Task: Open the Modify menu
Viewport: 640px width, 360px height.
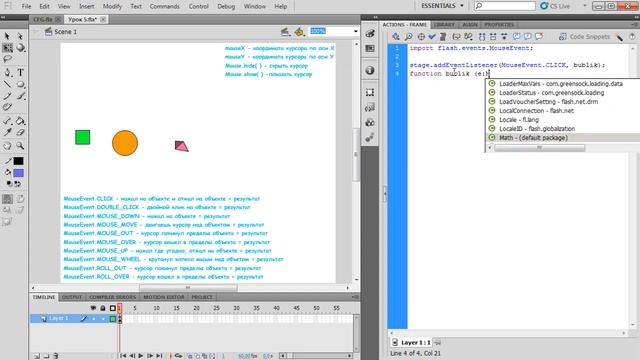Action: [x=112, y=6]
